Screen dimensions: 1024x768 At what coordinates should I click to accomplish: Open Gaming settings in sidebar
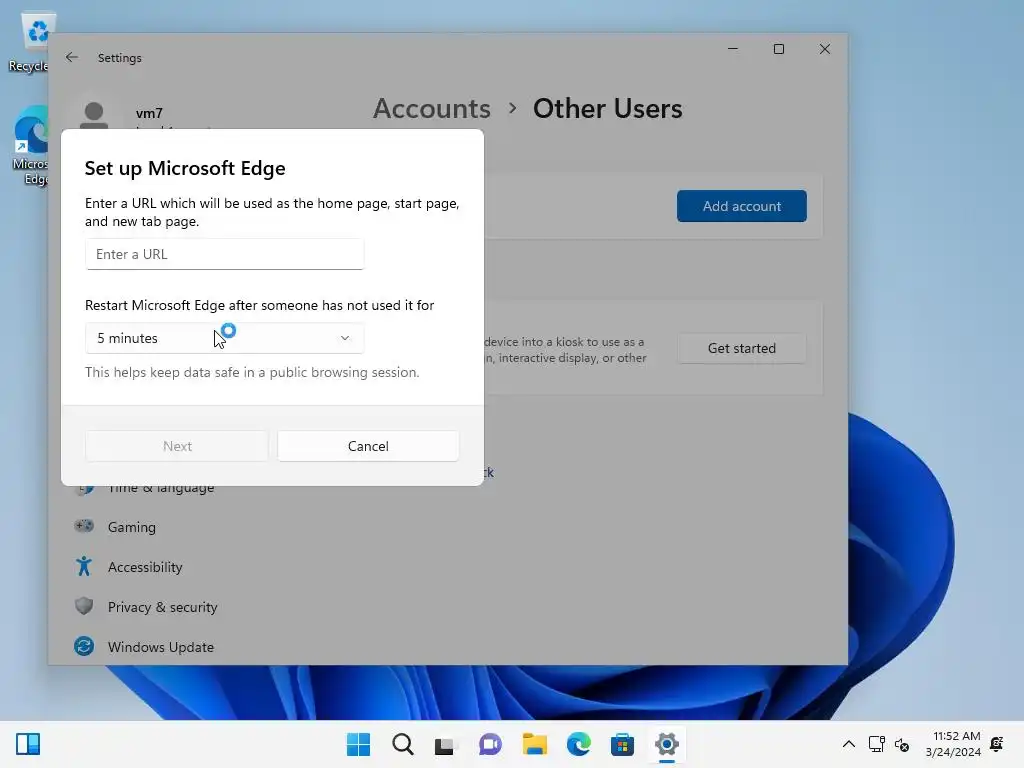(x=131, y=527)
